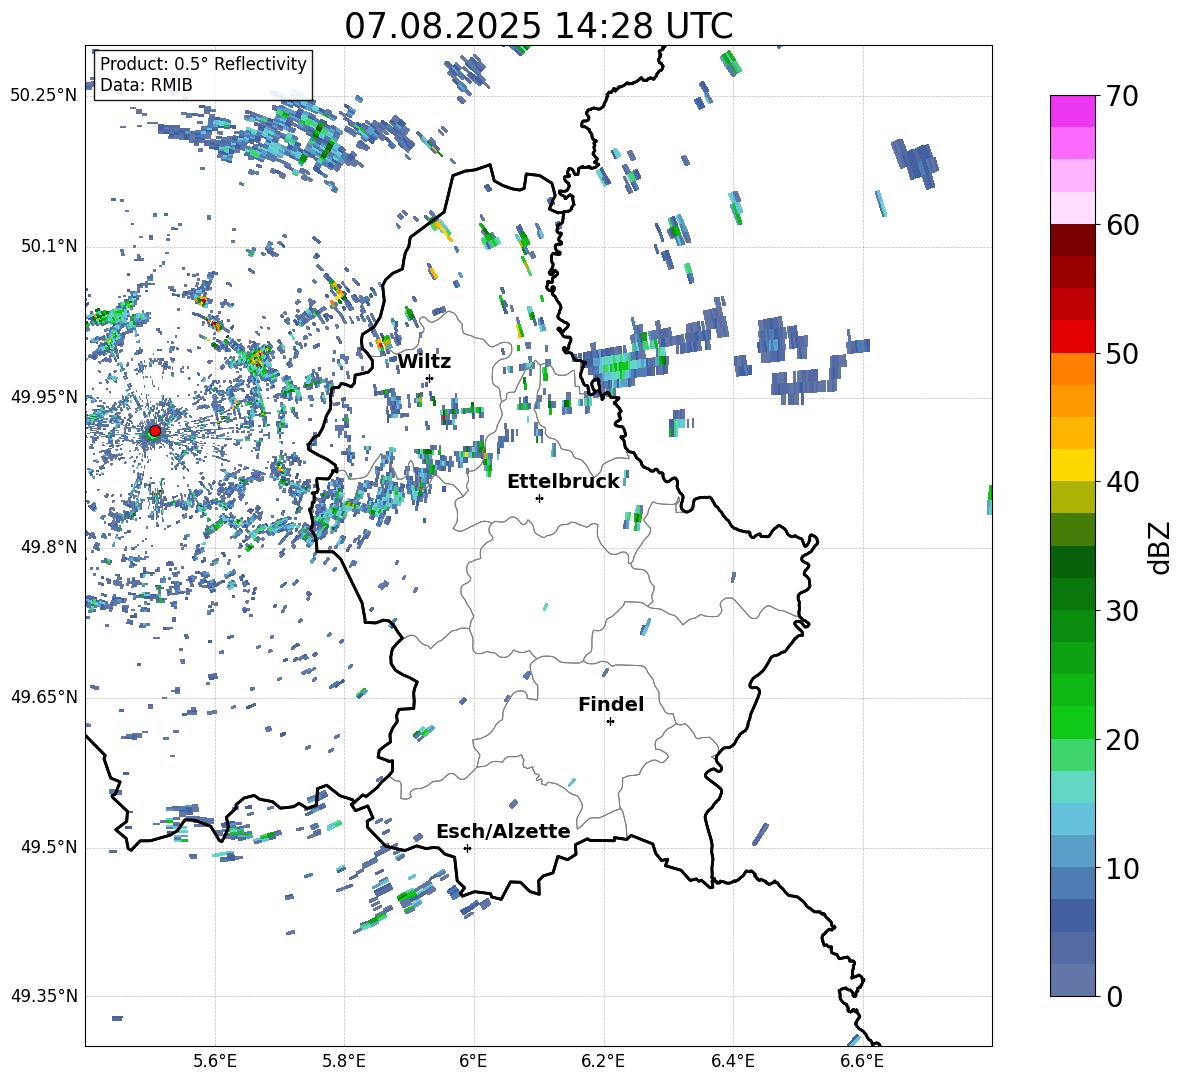Click the 70 colorbar tick label
The image size is (1184, 1081).
click(x=1121, y=96)
